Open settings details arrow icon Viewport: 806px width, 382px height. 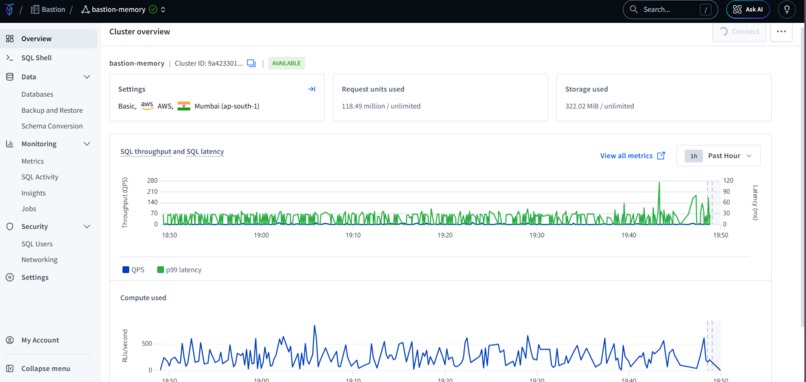tap(312, 89)
